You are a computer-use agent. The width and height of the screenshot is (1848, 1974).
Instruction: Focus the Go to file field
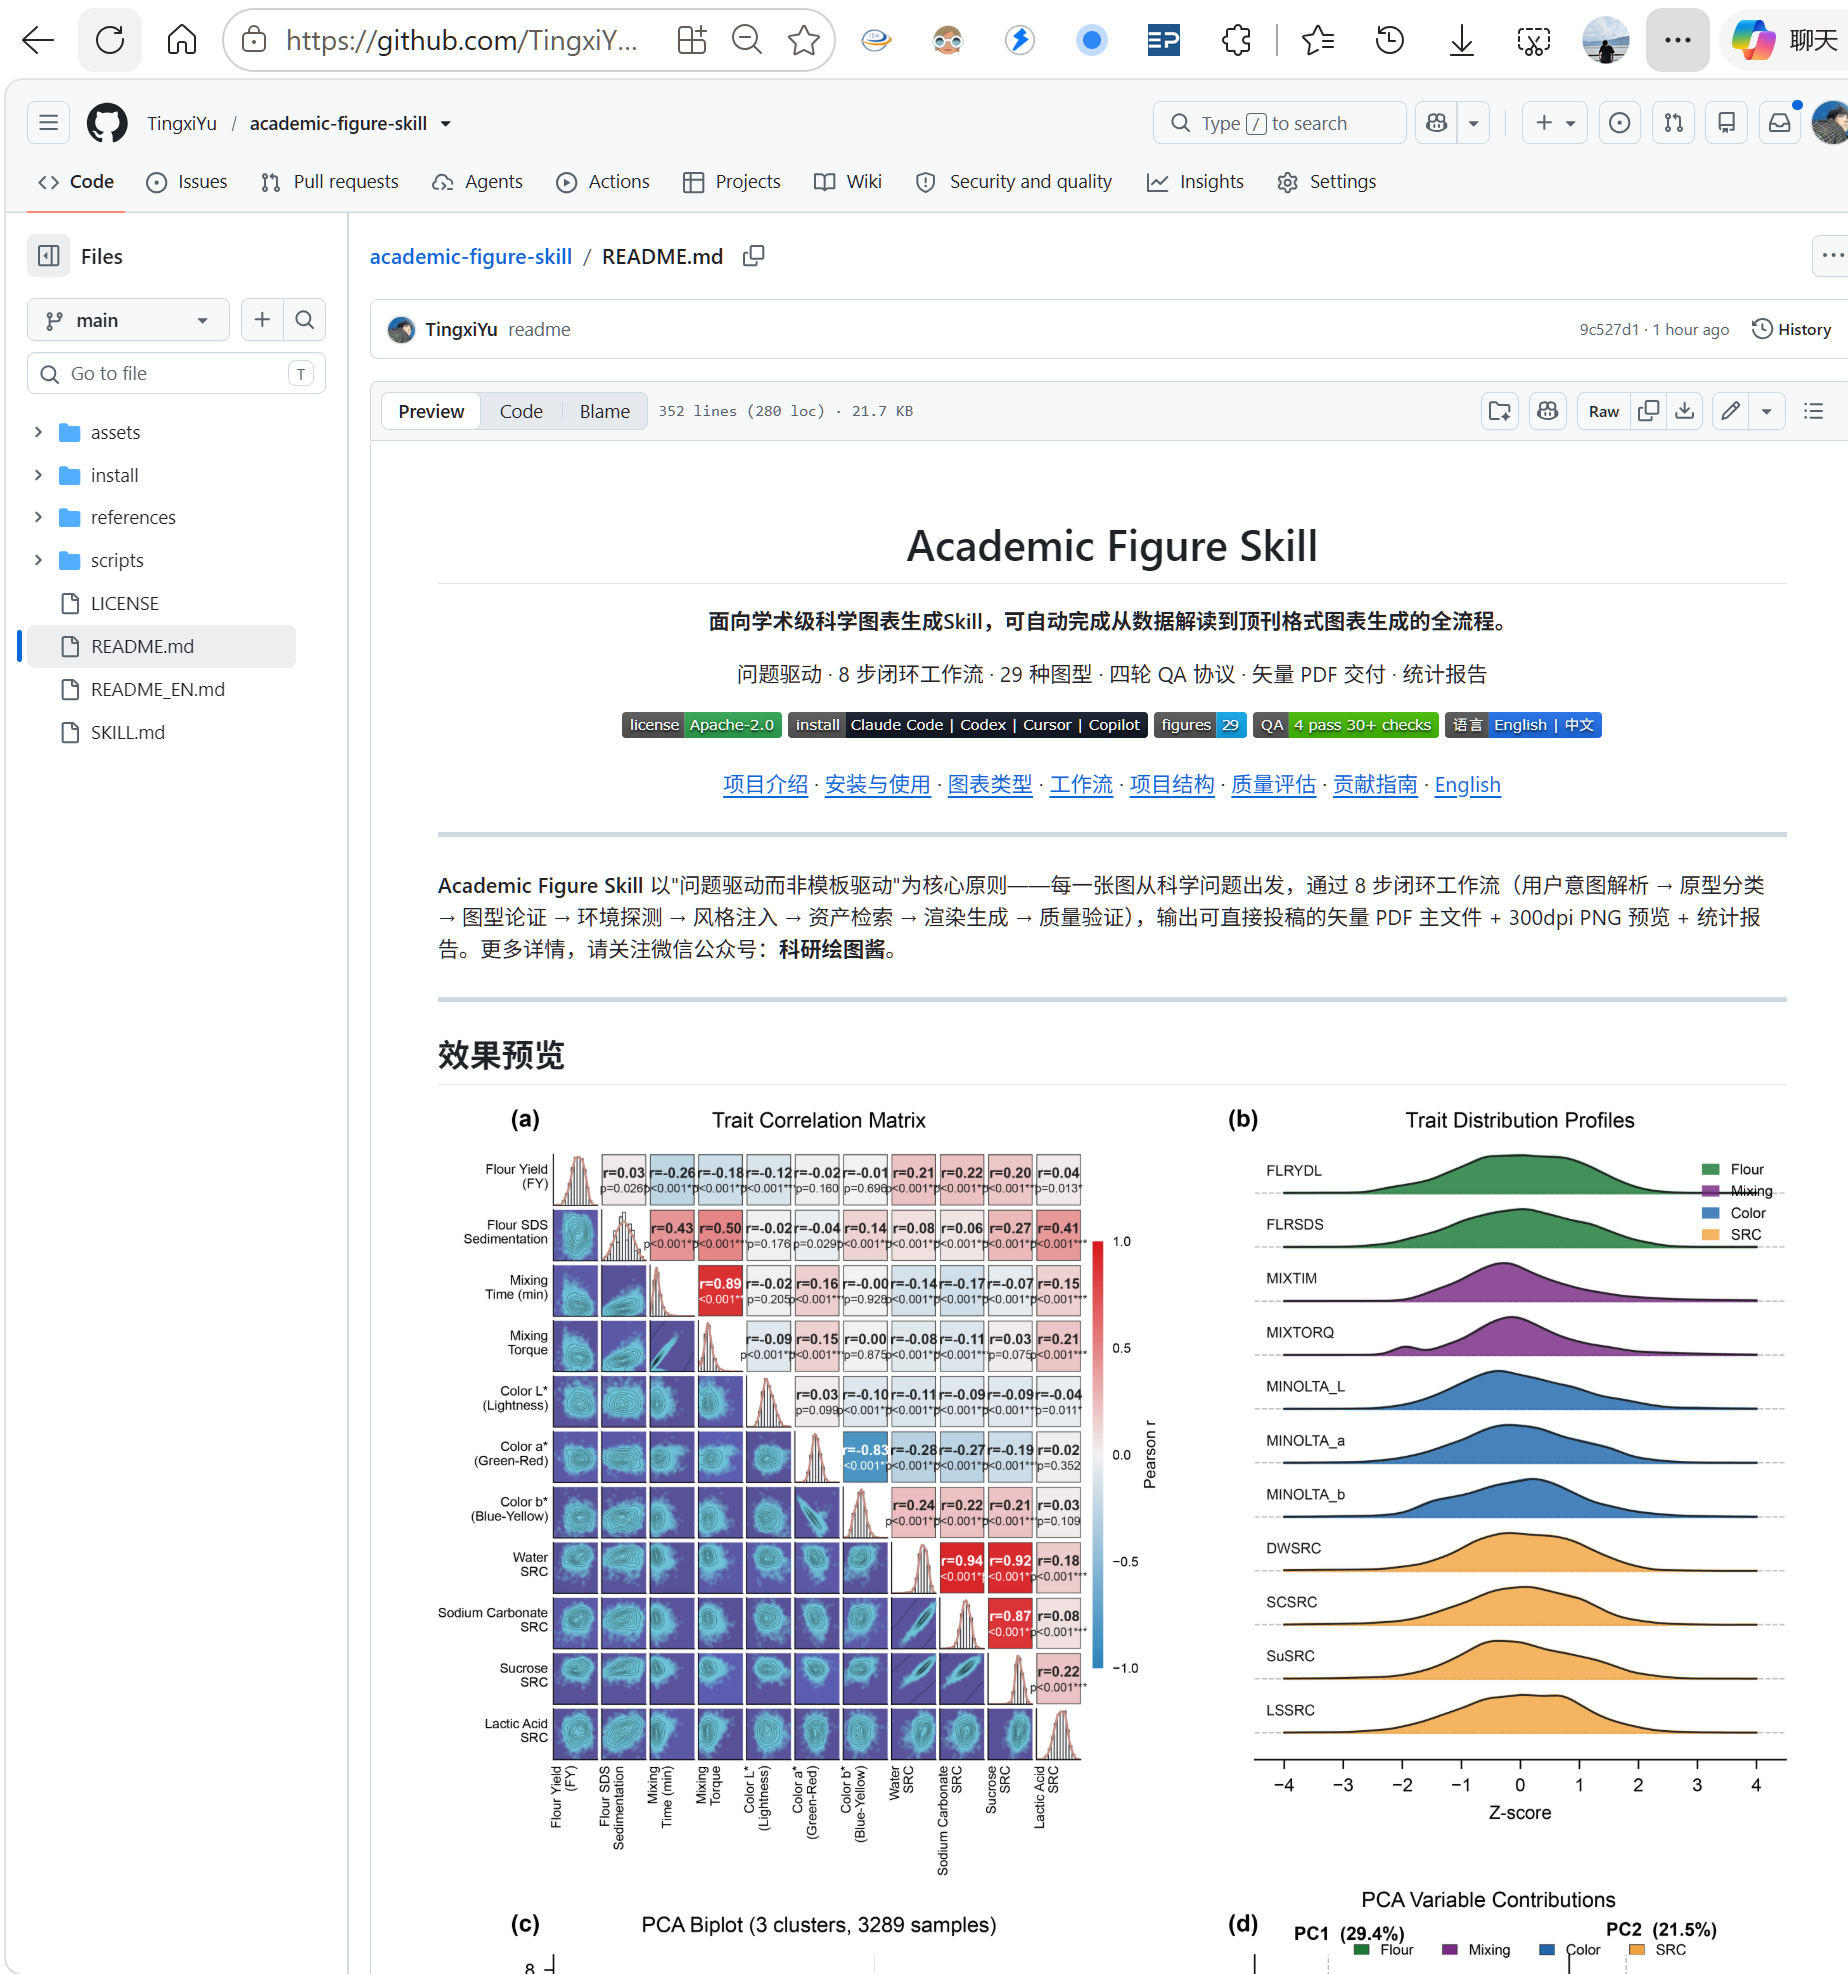click(176, 373)
